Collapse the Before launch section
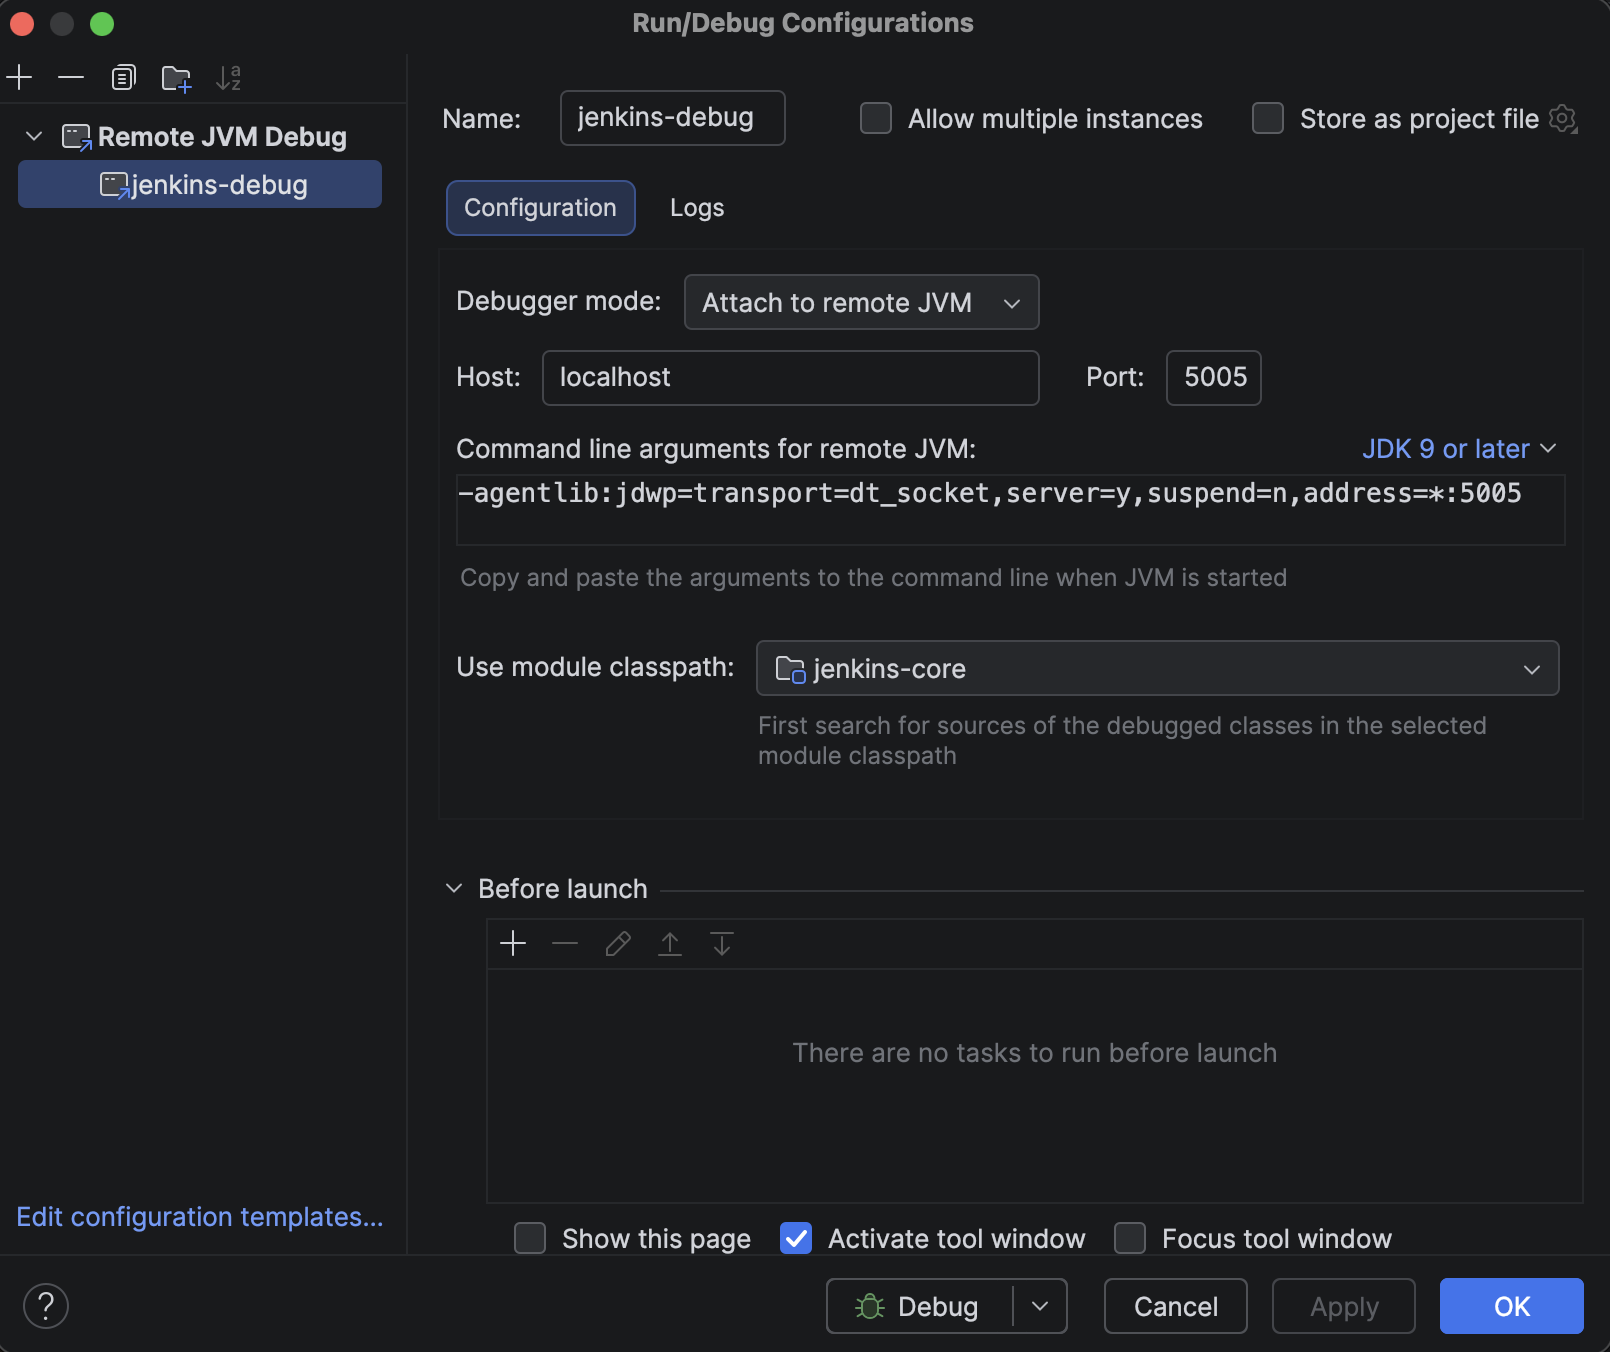Image resolution: width=1610 pixels, height=1352 pixels. coord(454,888)
